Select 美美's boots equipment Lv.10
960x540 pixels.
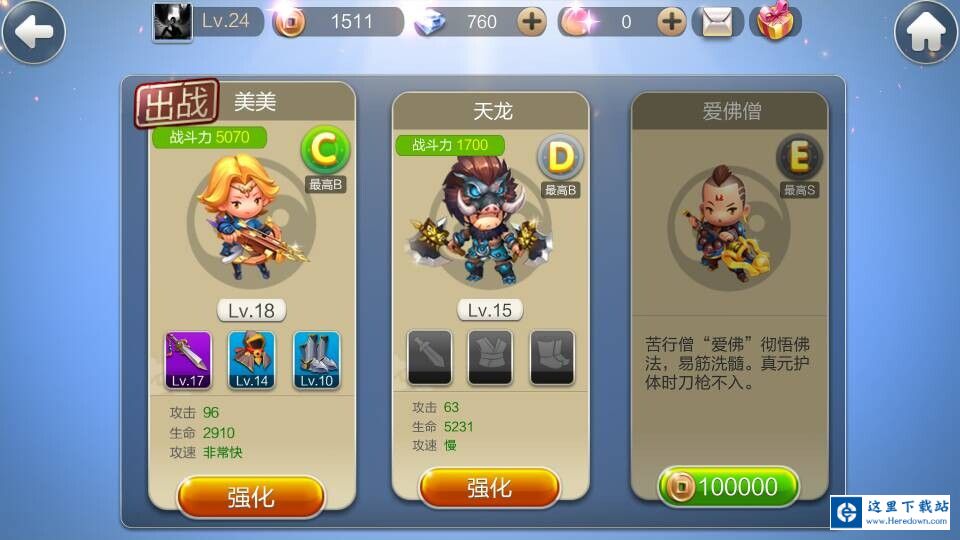click(x=317, y=360)
